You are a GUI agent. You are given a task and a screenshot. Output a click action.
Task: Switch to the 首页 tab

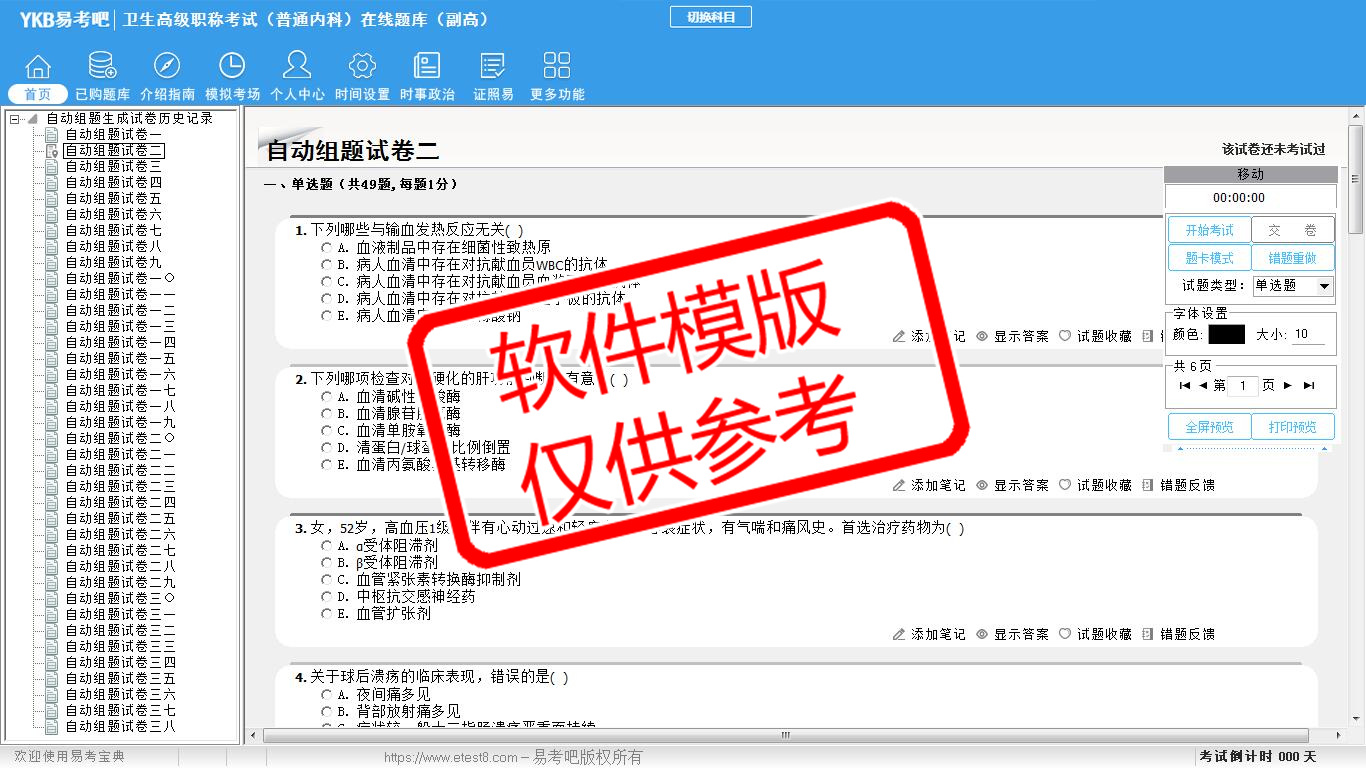pos(38,94)
